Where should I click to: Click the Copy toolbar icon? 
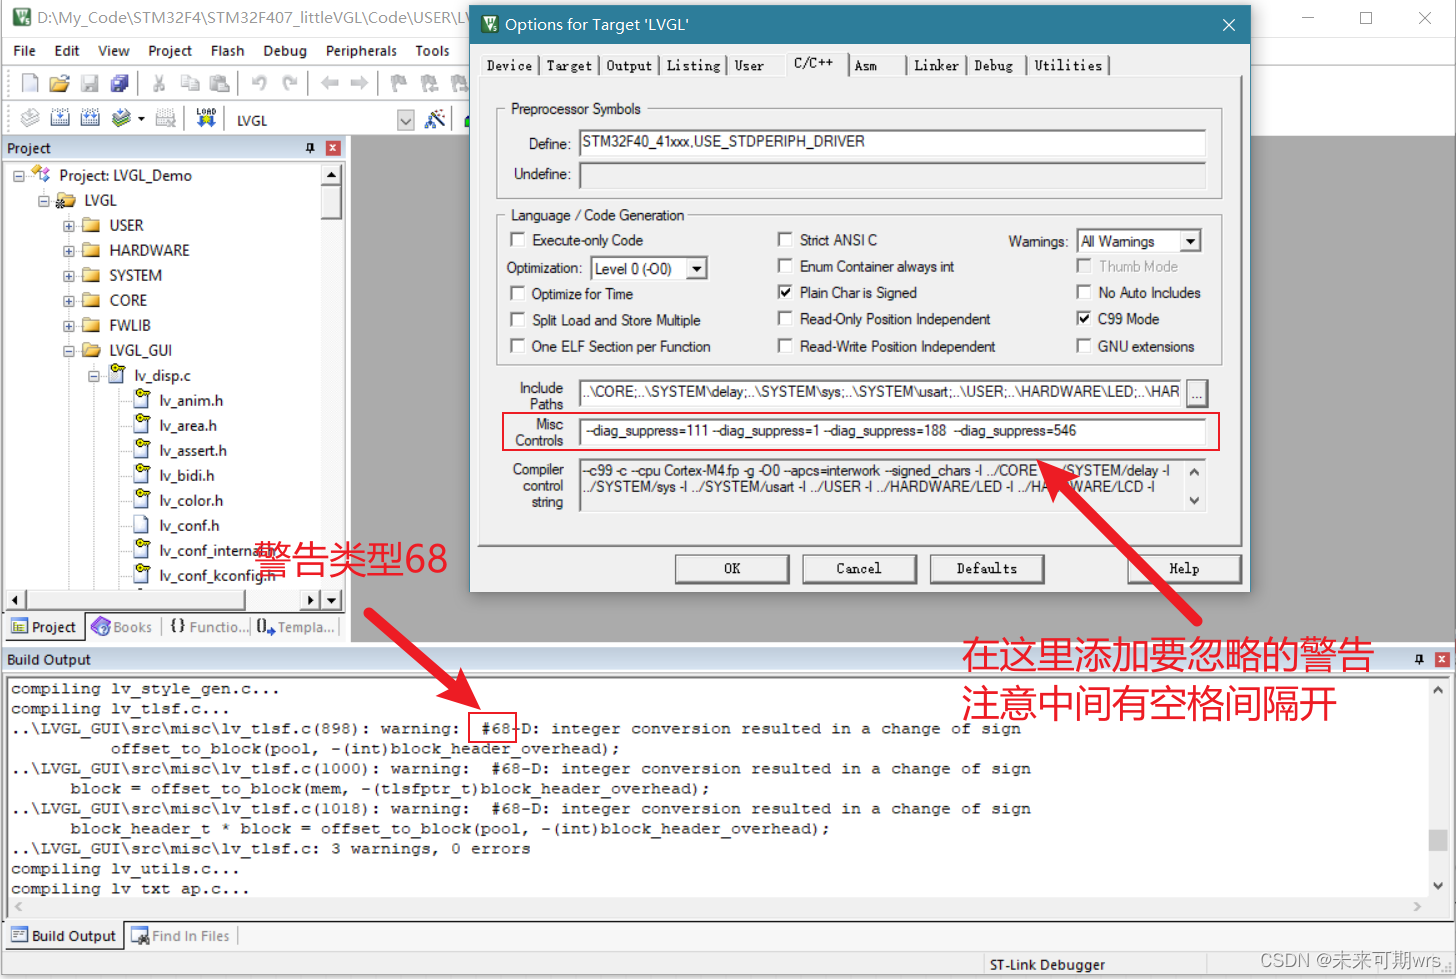click(189, 83)
